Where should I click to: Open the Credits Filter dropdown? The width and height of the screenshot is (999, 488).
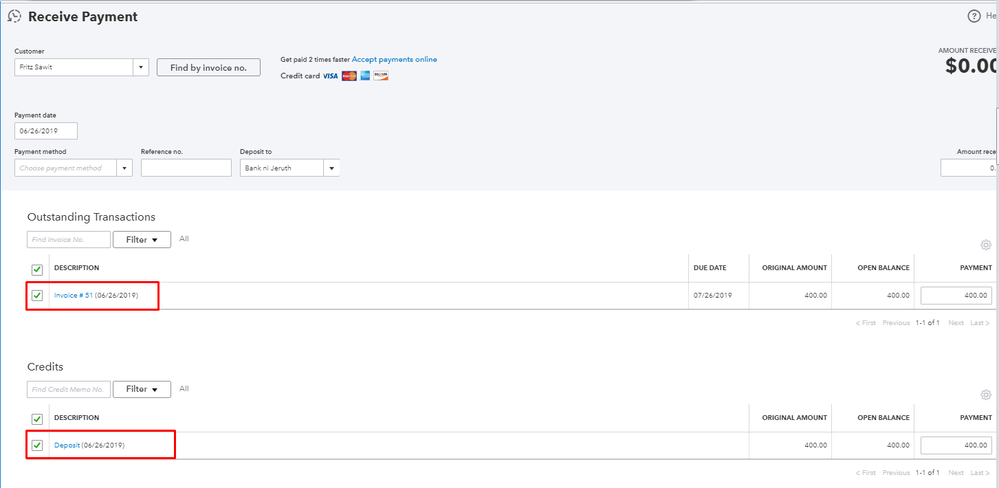point(142,389)
